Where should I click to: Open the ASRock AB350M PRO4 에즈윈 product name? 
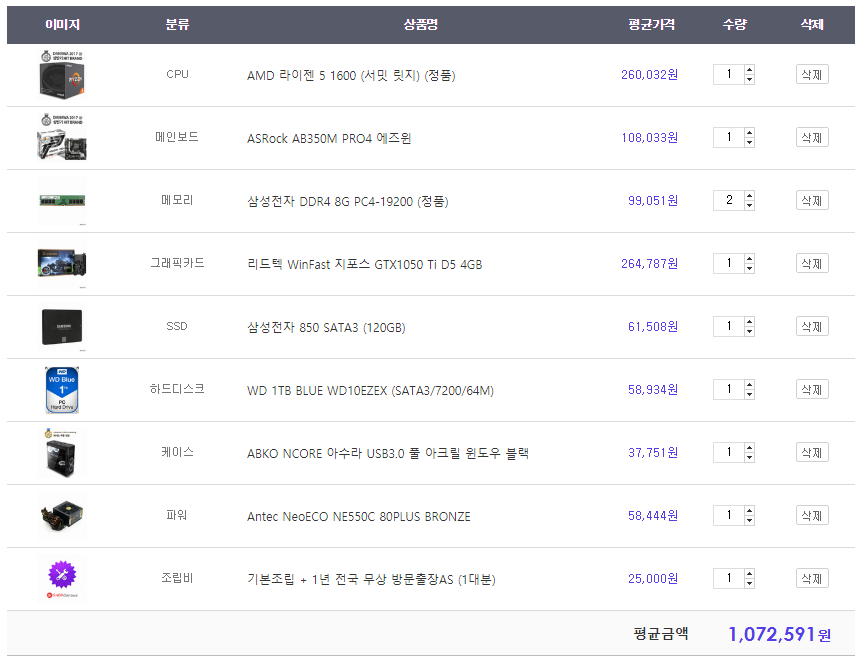tap(329, 138)
